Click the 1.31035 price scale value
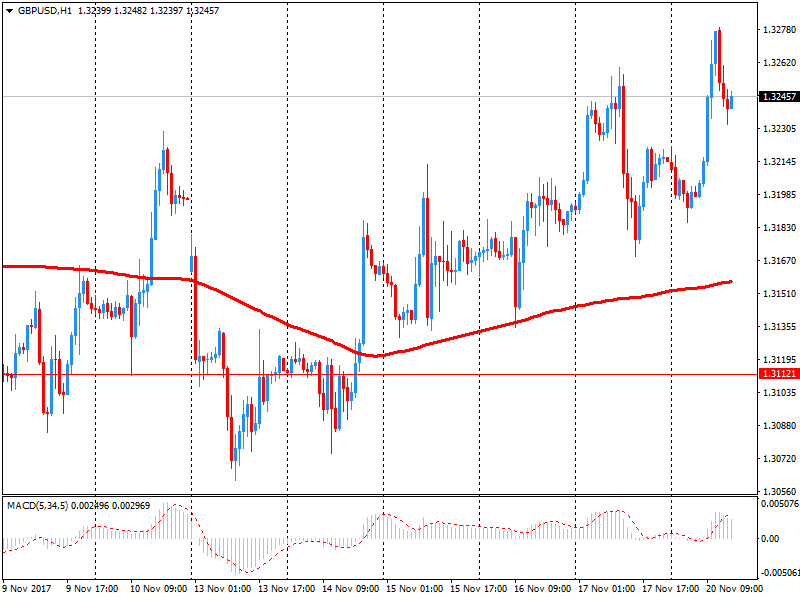Image resolution: width=800 pixels, height=600 pixels. click(x=779, y=392)
